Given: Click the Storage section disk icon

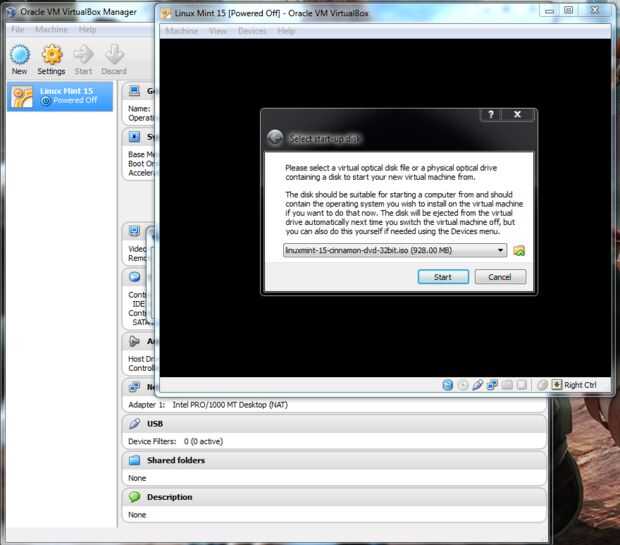Looking at the screenshot, I should (x=134, y=277).
